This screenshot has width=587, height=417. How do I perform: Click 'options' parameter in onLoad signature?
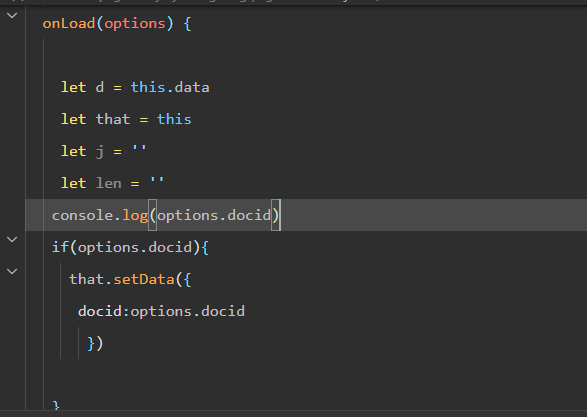tap(135, 24)
